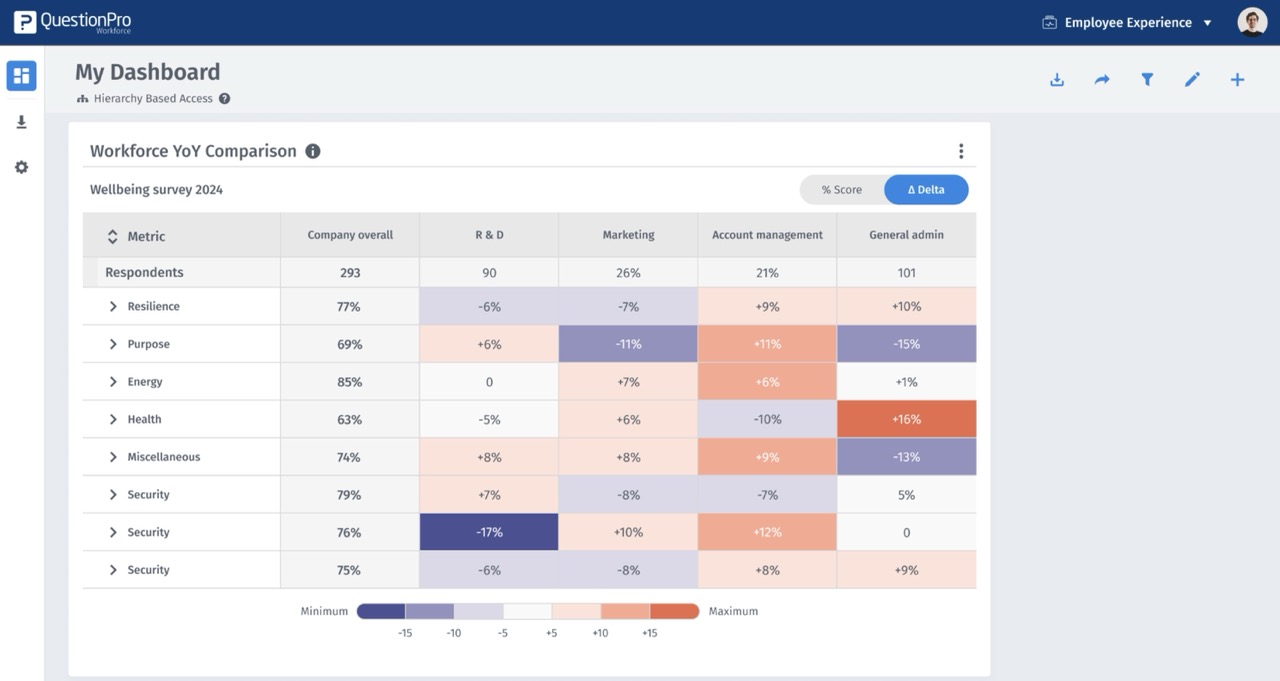Click the pencil edit icon
This screenshot has width=1280, height=681.
(x=1192, y=80)
